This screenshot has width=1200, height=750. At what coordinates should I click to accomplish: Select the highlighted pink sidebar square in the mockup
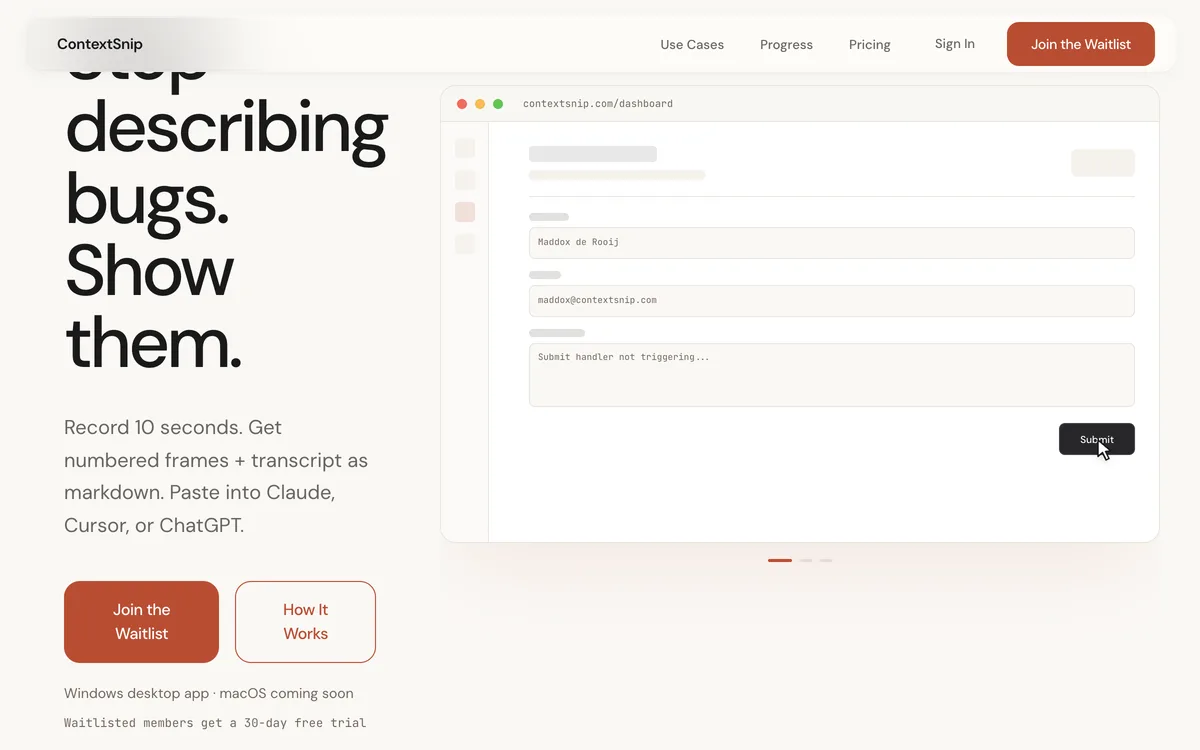[x=465, y=212]
